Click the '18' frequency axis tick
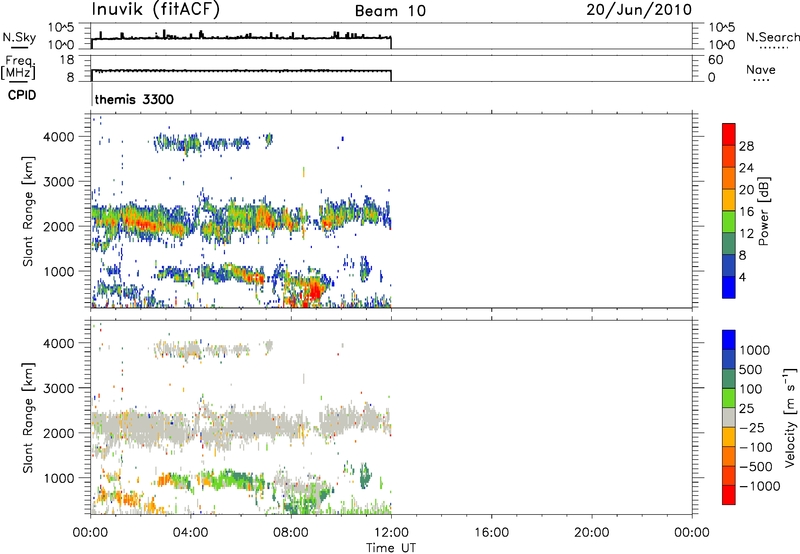Viewport: 800px width, 554px height. [x=66, y=60]
